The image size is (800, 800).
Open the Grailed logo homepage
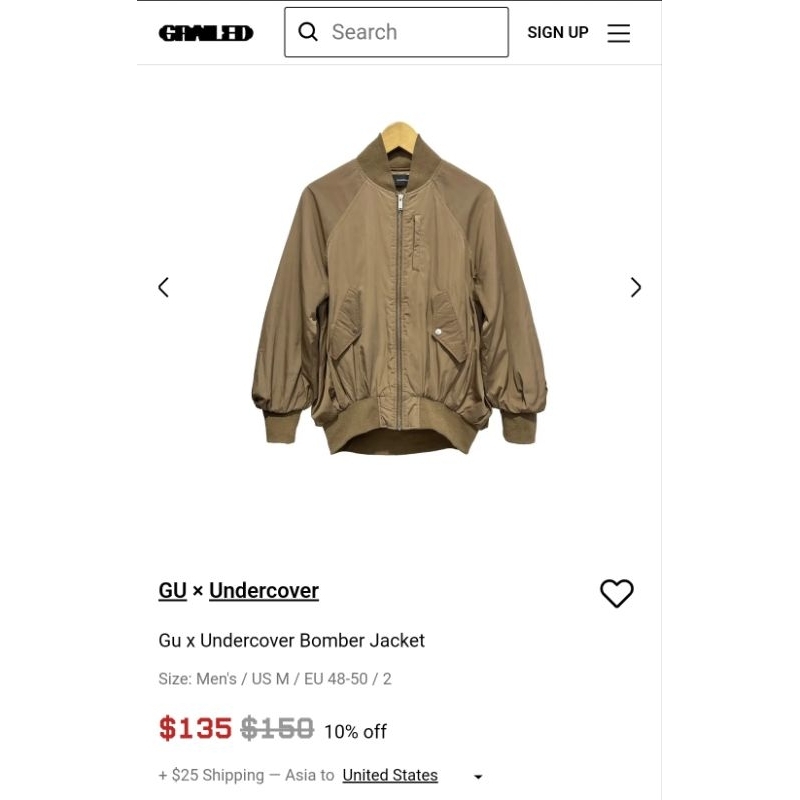point(206,33)
